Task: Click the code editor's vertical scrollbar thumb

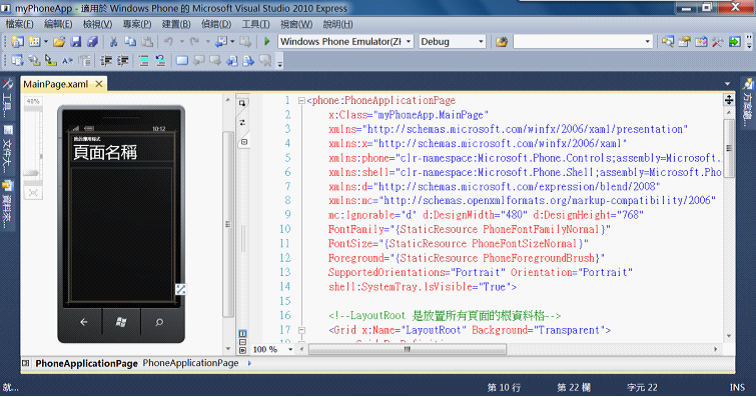Action: click(x=729, y=148)
